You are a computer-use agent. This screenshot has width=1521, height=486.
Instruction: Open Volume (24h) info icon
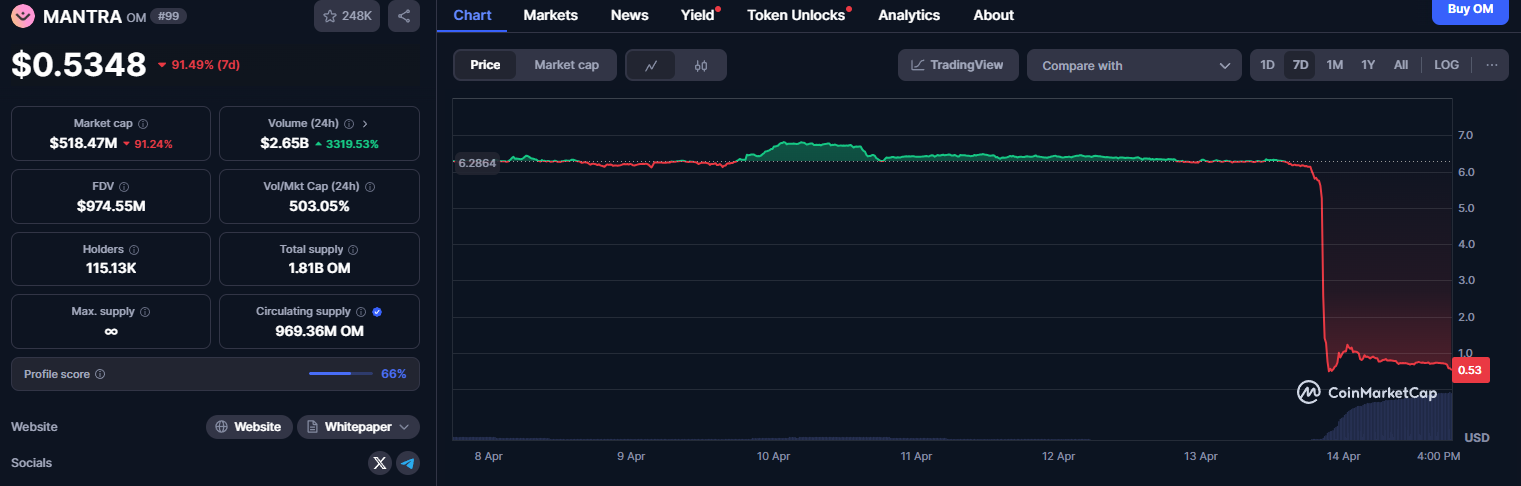tap(349, 124)
